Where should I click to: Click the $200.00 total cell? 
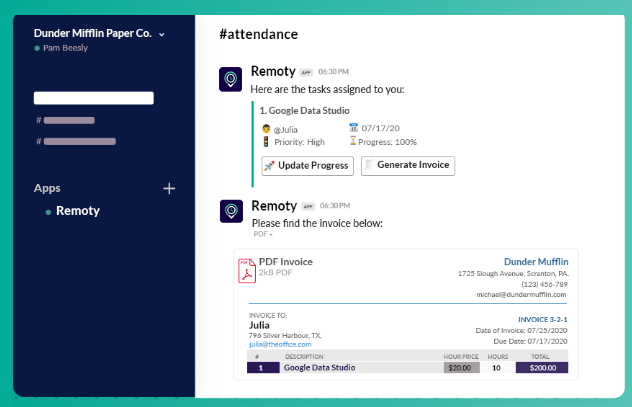(542, 368)
